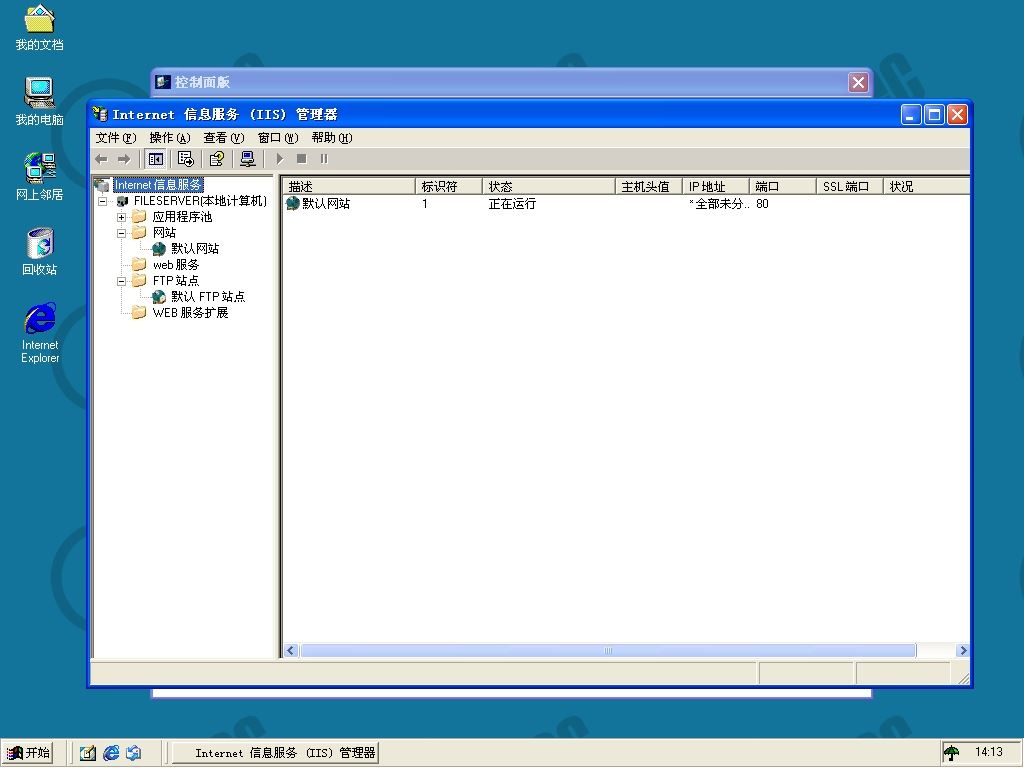Click the Export List toolbar icon
Screen dimensions: 1024x768
pyautogui.click(x=185, y=159)
